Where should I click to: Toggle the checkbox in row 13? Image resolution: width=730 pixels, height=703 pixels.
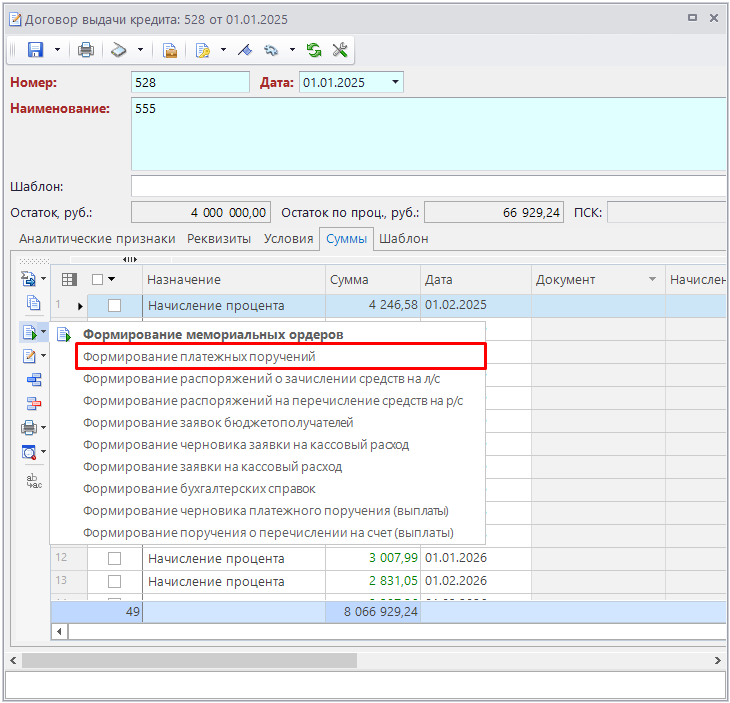[114, 582]
